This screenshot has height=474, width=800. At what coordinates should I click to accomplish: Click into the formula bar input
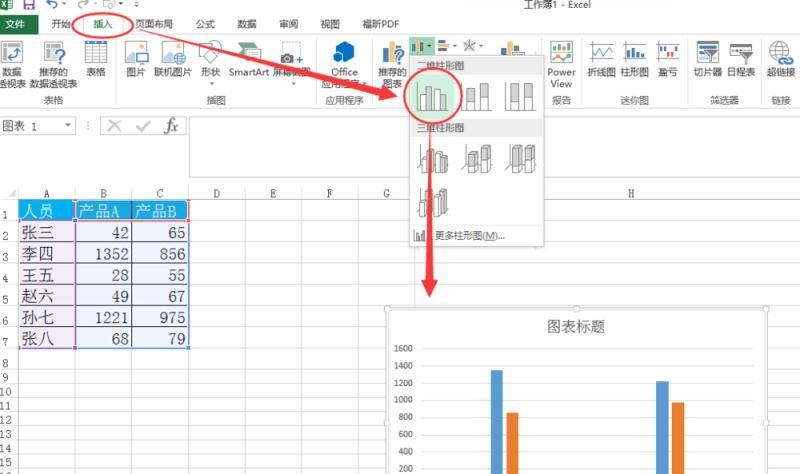[x=494, y=147]
